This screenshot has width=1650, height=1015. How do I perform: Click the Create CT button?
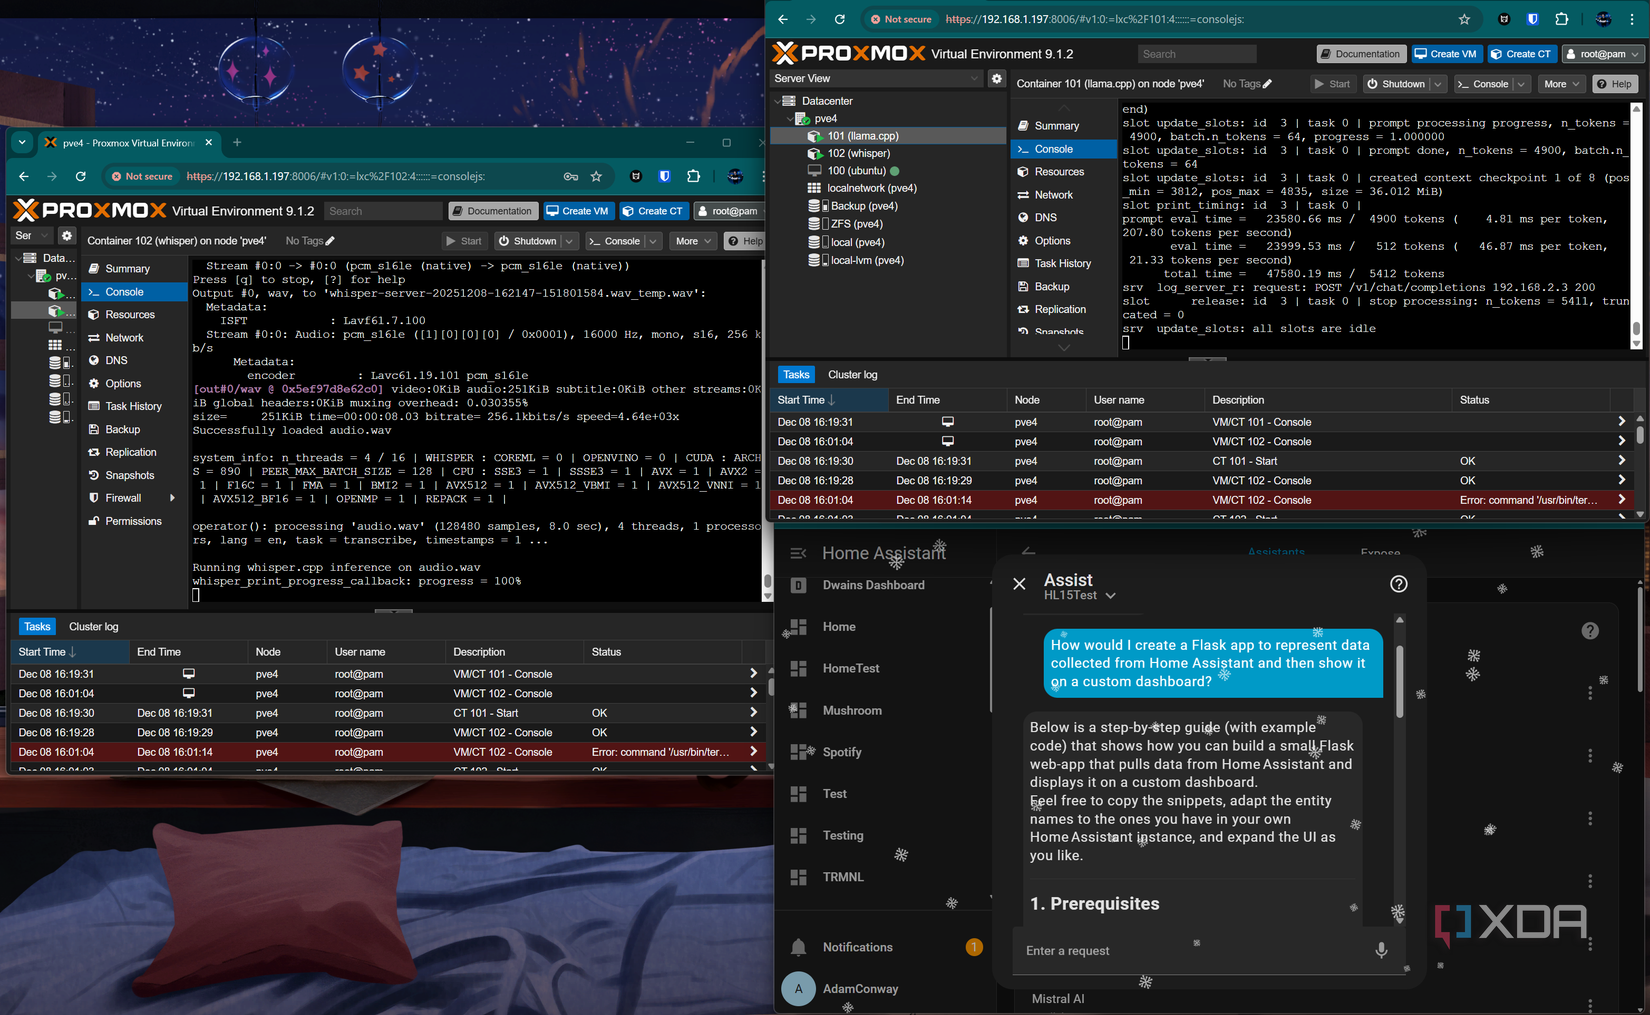click(1522, 54)
